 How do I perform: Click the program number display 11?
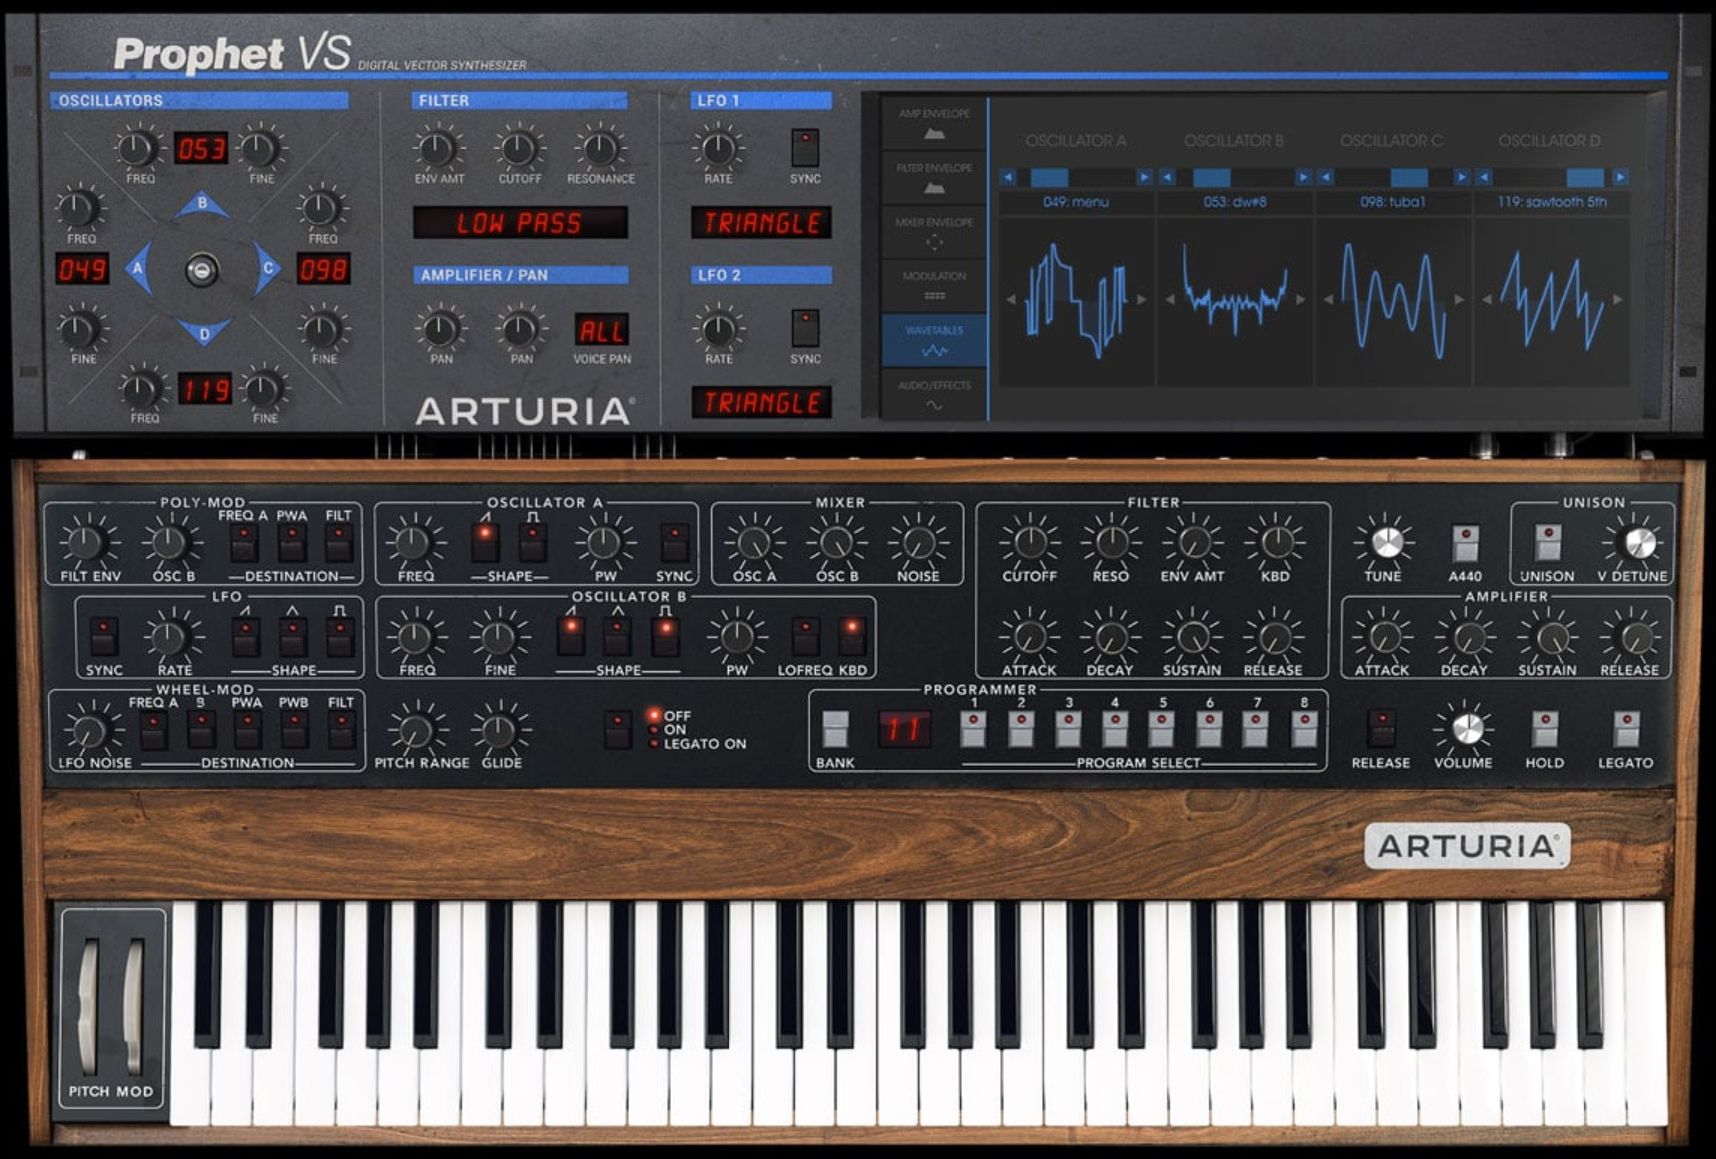904,729
